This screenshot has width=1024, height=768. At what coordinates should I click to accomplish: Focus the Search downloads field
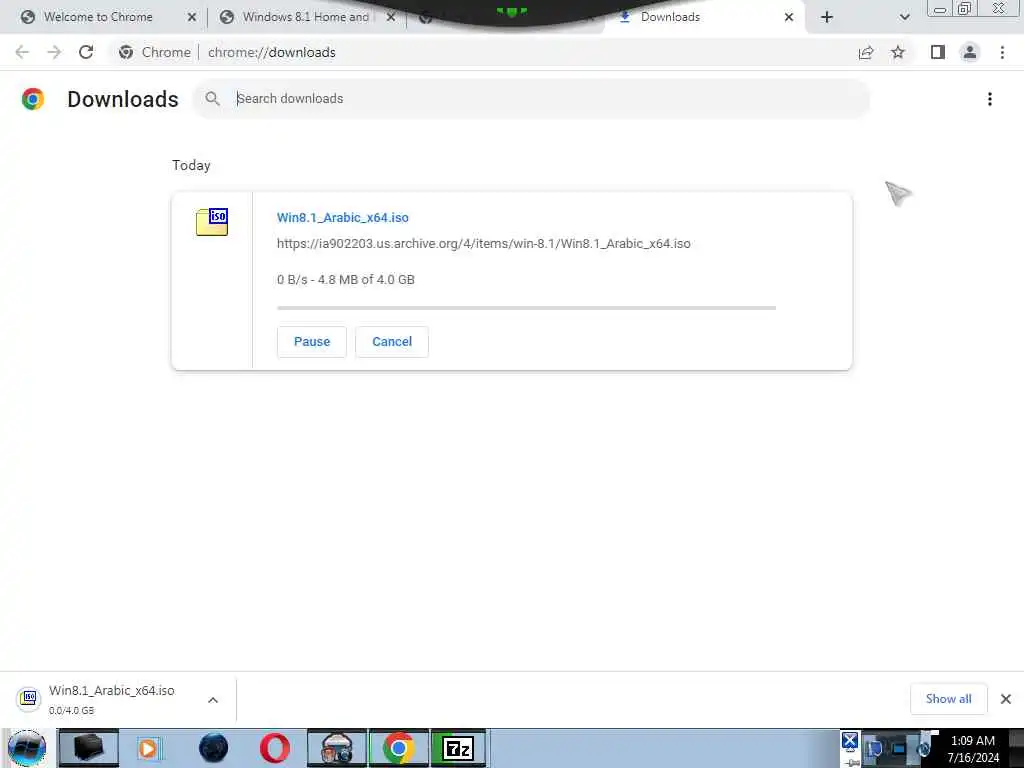coord(532,99)
